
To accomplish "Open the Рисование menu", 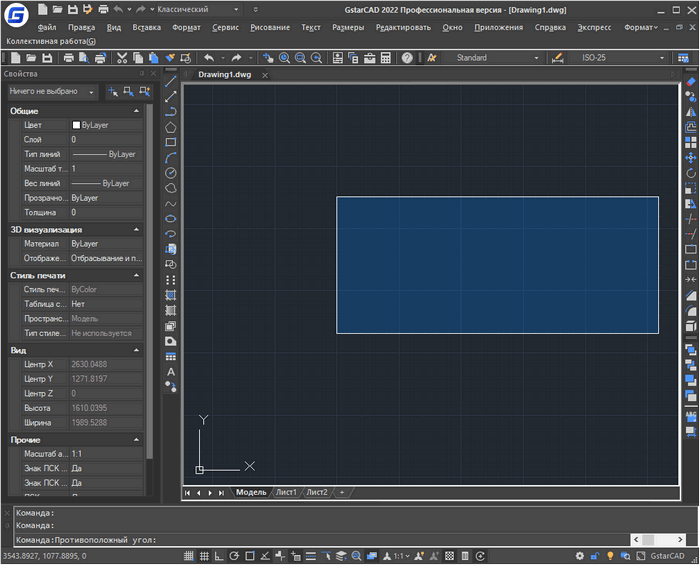I will [x=270, y=27].
